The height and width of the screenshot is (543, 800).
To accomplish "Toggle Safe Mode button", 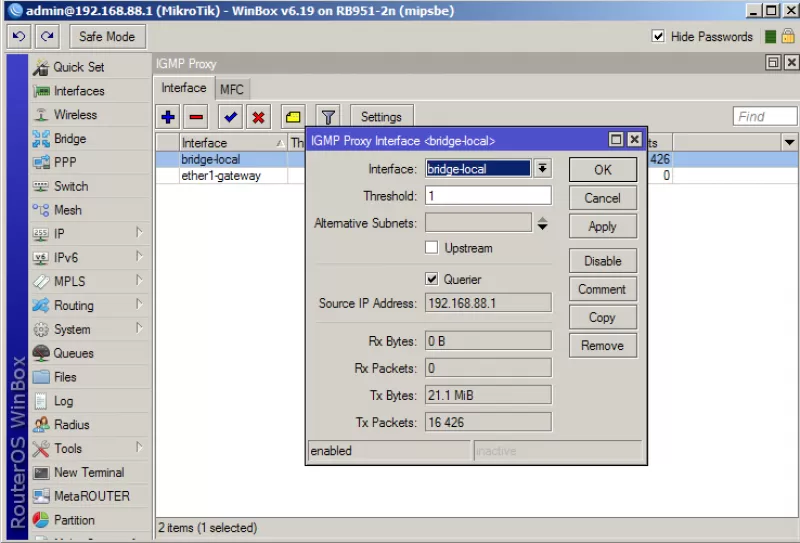I will click(x=107, y=37).
